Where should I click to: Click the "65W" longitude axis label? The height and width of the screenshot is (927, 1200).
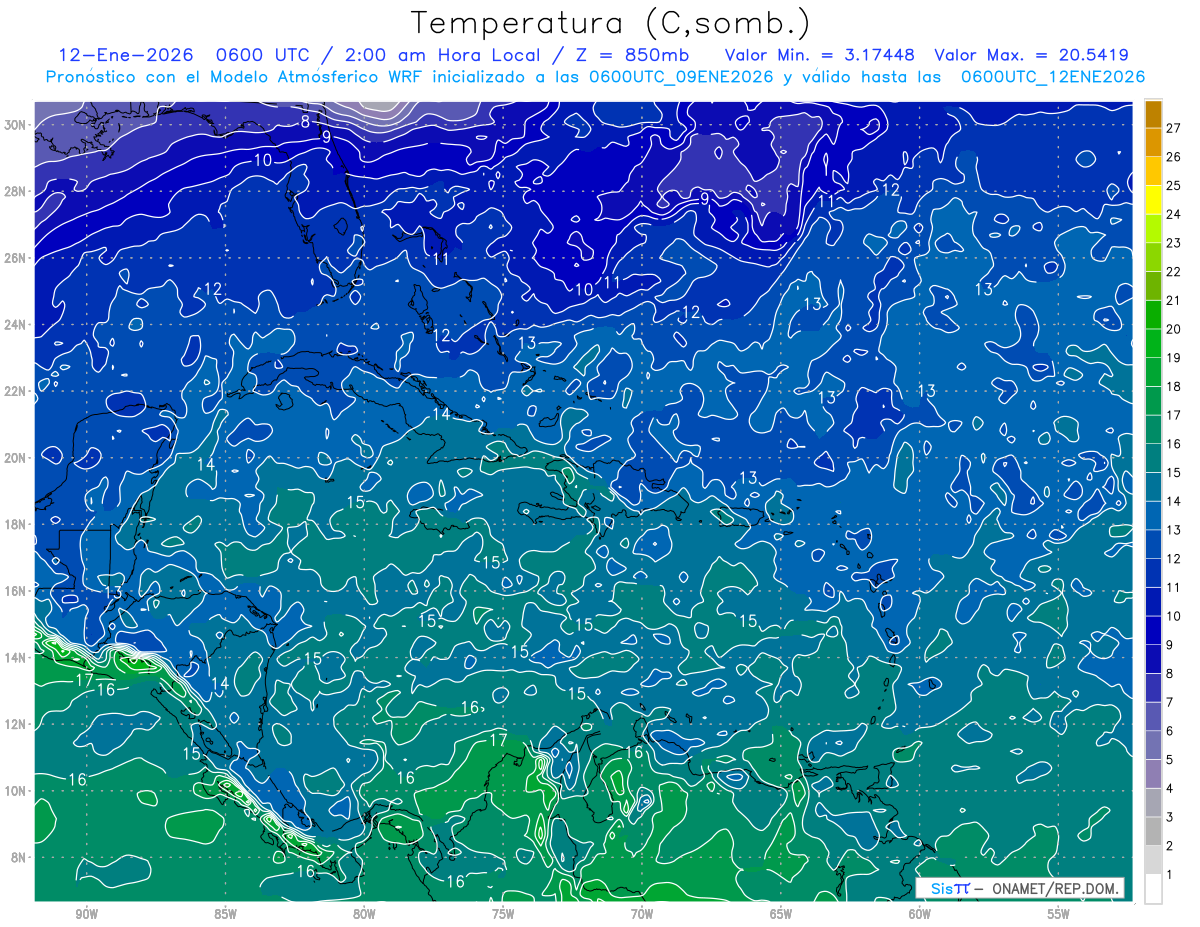781,914
